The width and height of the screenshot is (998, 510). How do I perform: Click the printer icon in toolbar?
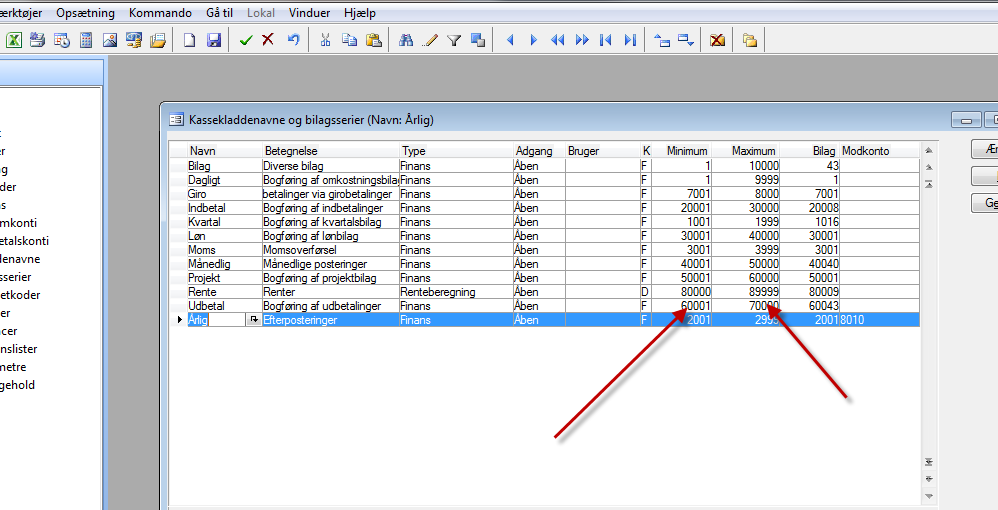click(38, 40)
